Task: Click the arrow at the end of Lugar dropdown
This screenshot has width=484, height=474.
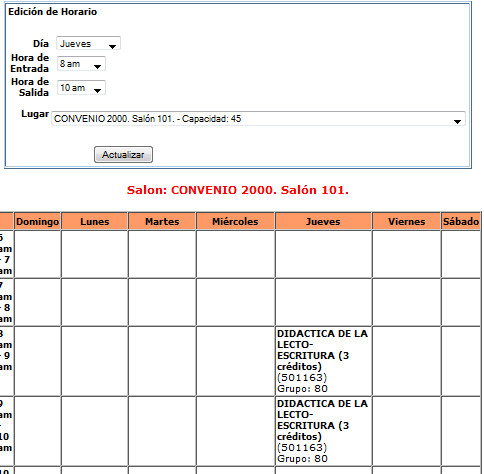Action: point(457,122)
